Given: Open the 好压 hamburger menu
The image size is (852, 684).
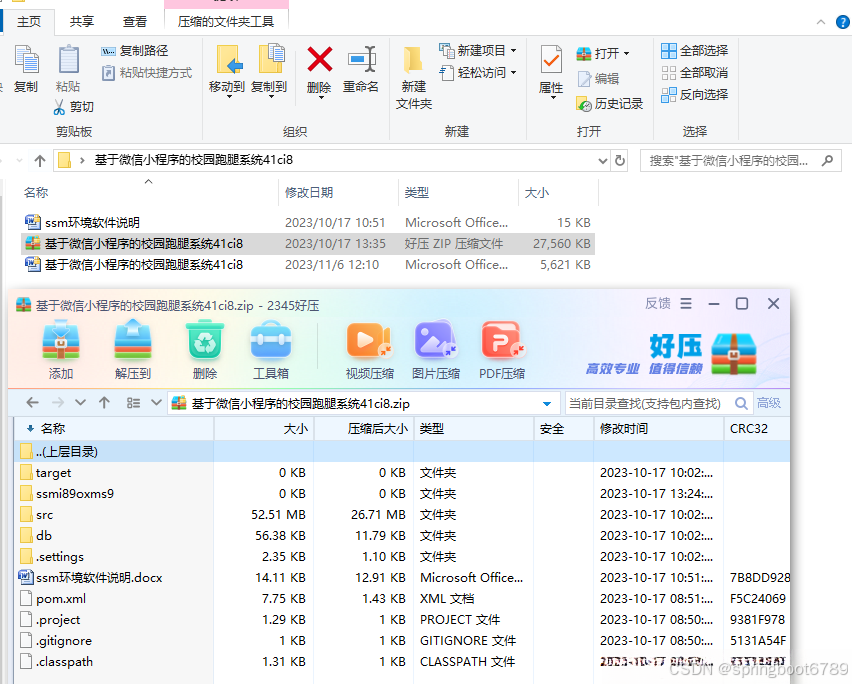Looking at the screenshot, I should pos(686,304).
